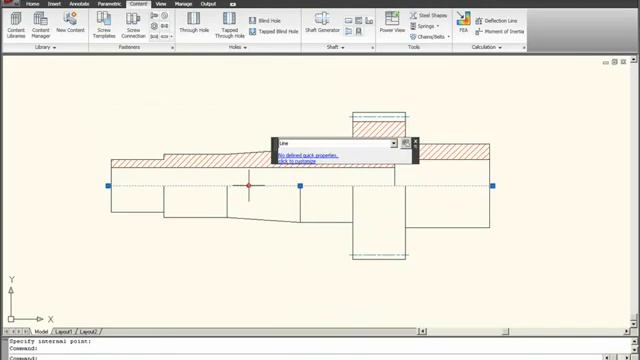Insert a Blind Hole
640x360 pixels.
tap(264, 20)
